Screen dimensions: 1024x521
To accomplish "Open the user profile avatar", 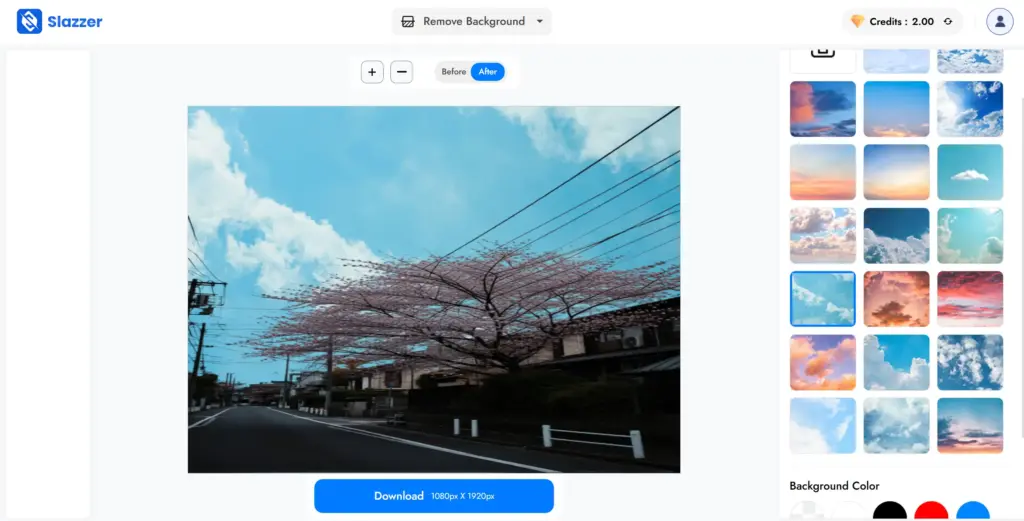I will click(999, 21).
